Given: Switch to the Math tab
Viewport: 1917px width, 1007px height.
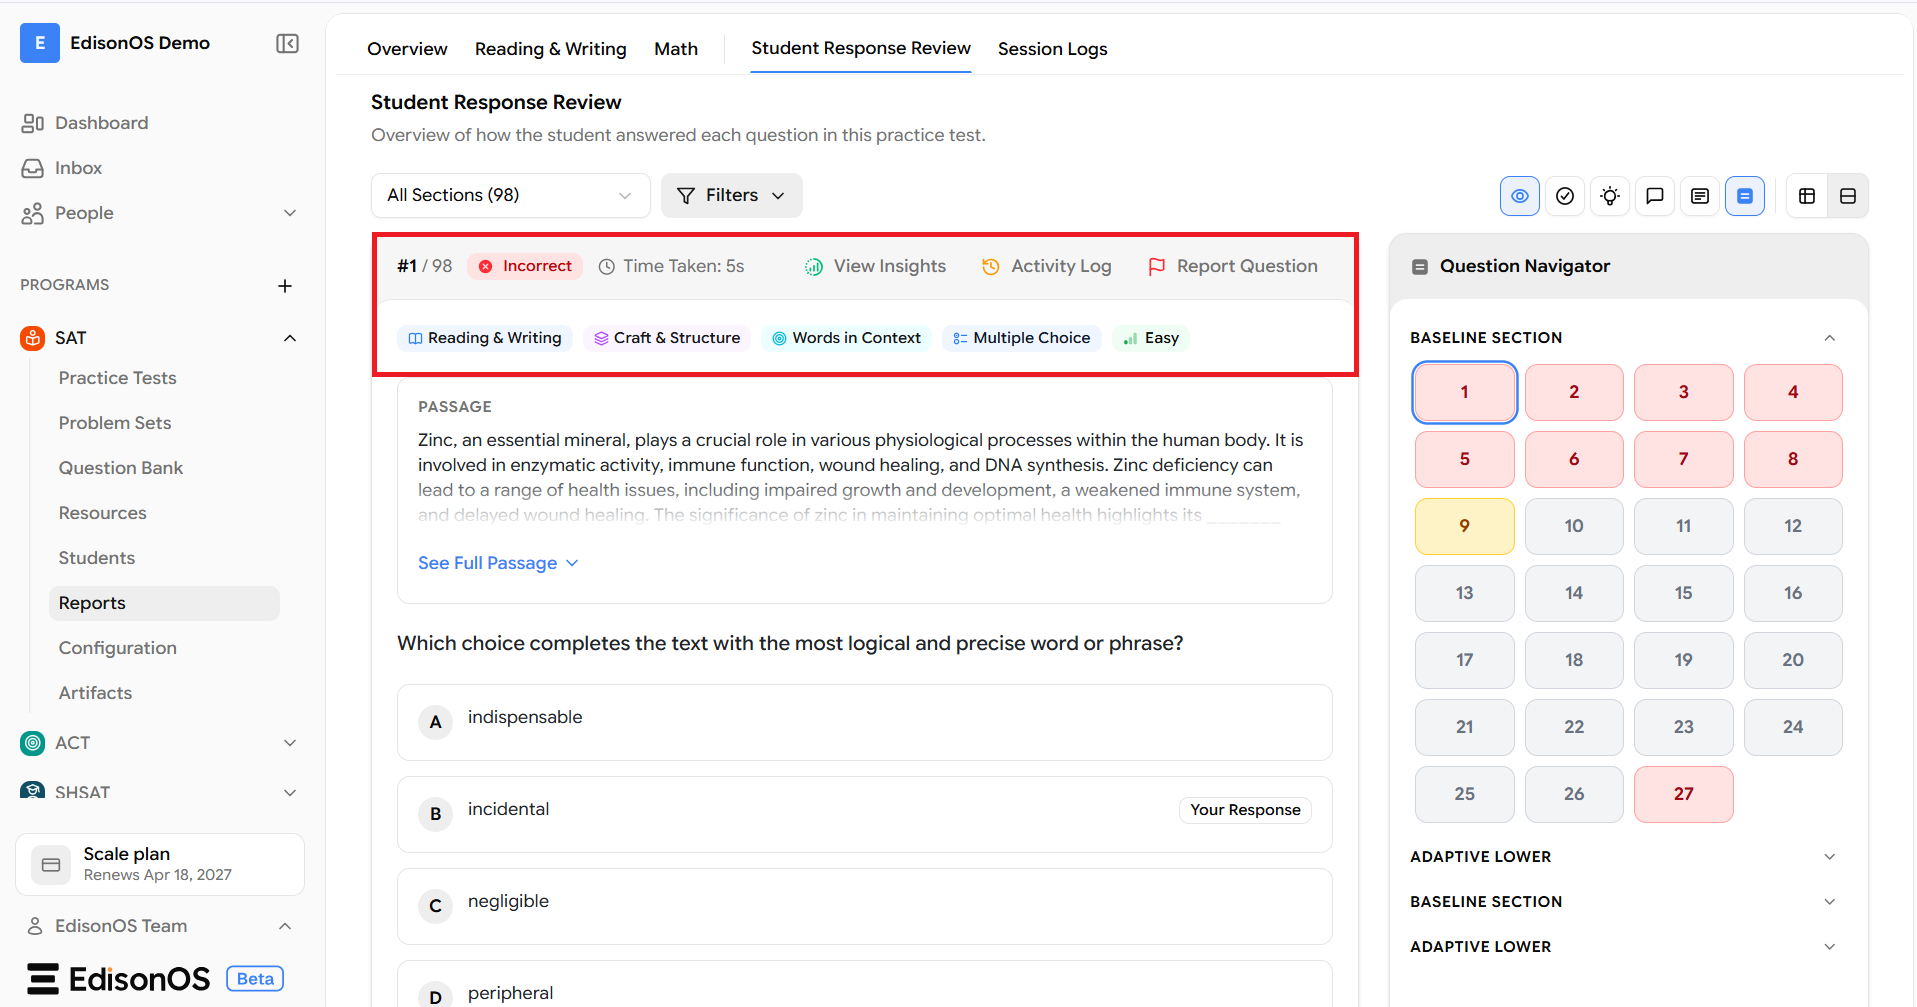Looking at the screenshot, I should (676, 49).
